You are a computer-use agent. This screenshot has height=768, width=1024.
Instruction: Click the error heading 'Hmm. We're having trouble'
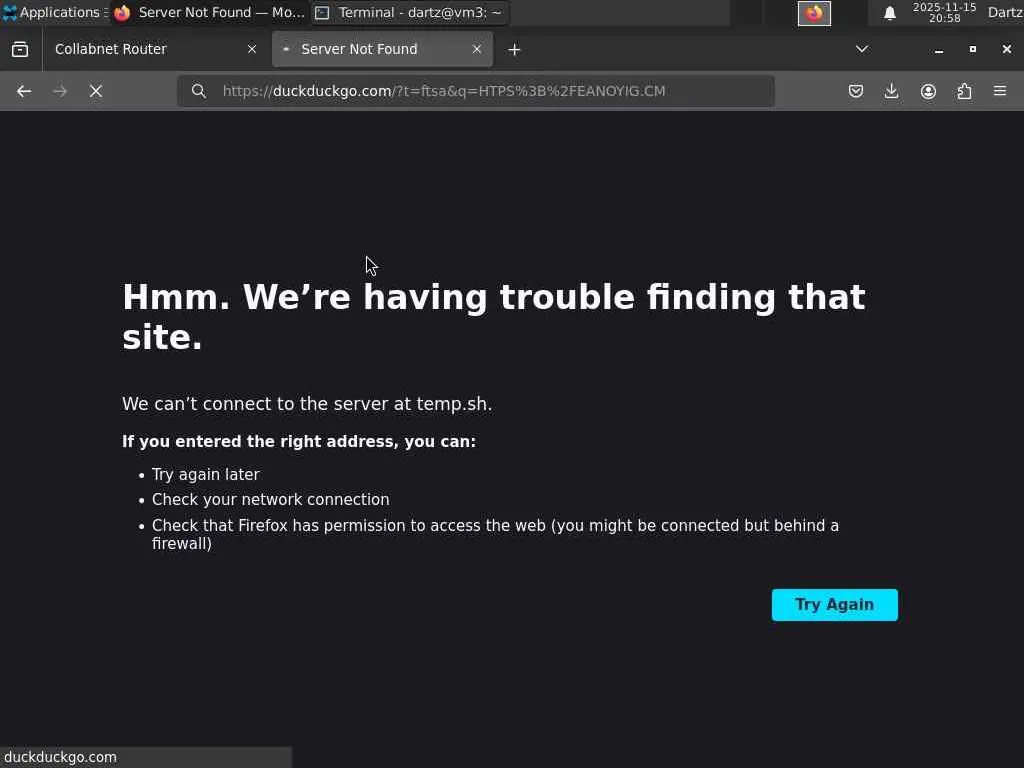click(494, 317)
